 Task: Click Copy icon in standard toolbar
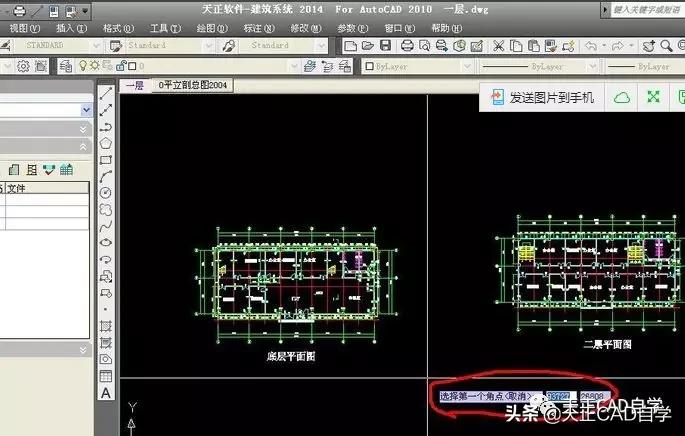tap(516, 45)
